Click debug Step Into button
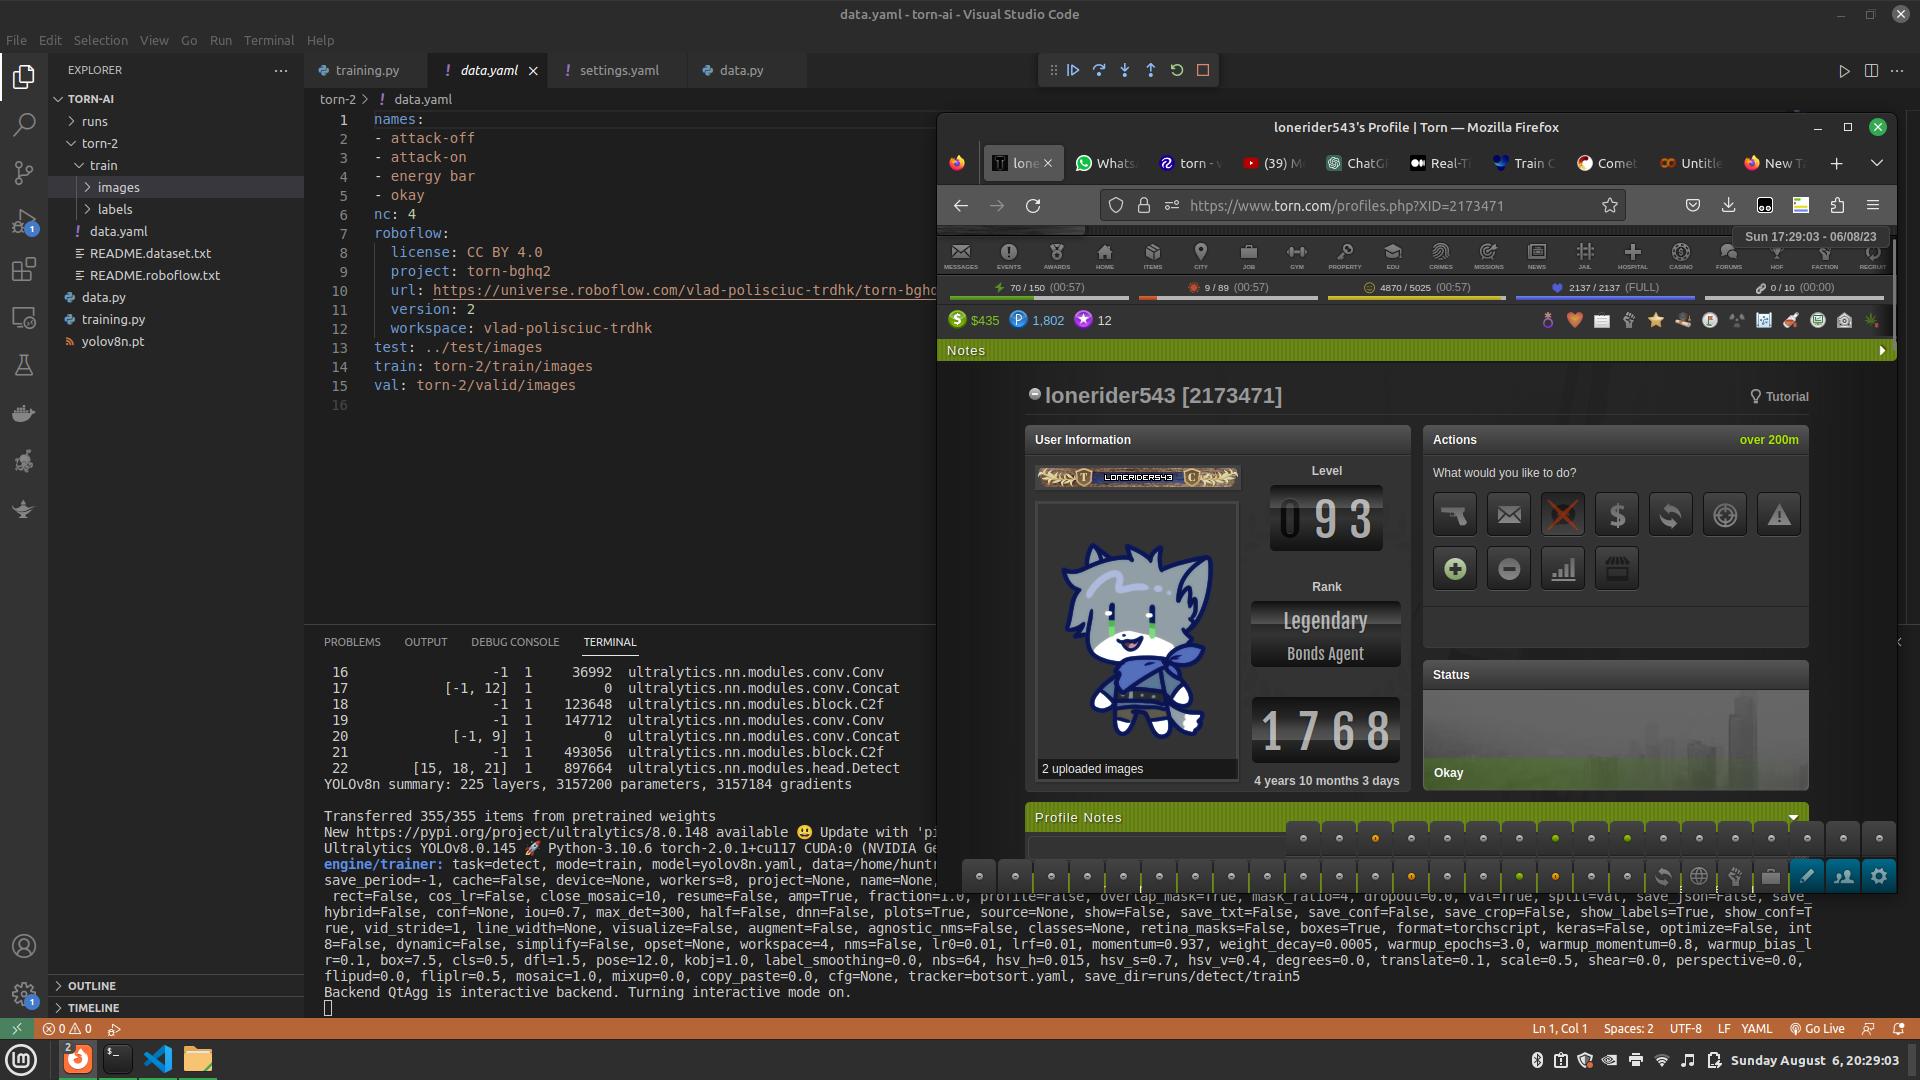 click(x=1125, y=70)
